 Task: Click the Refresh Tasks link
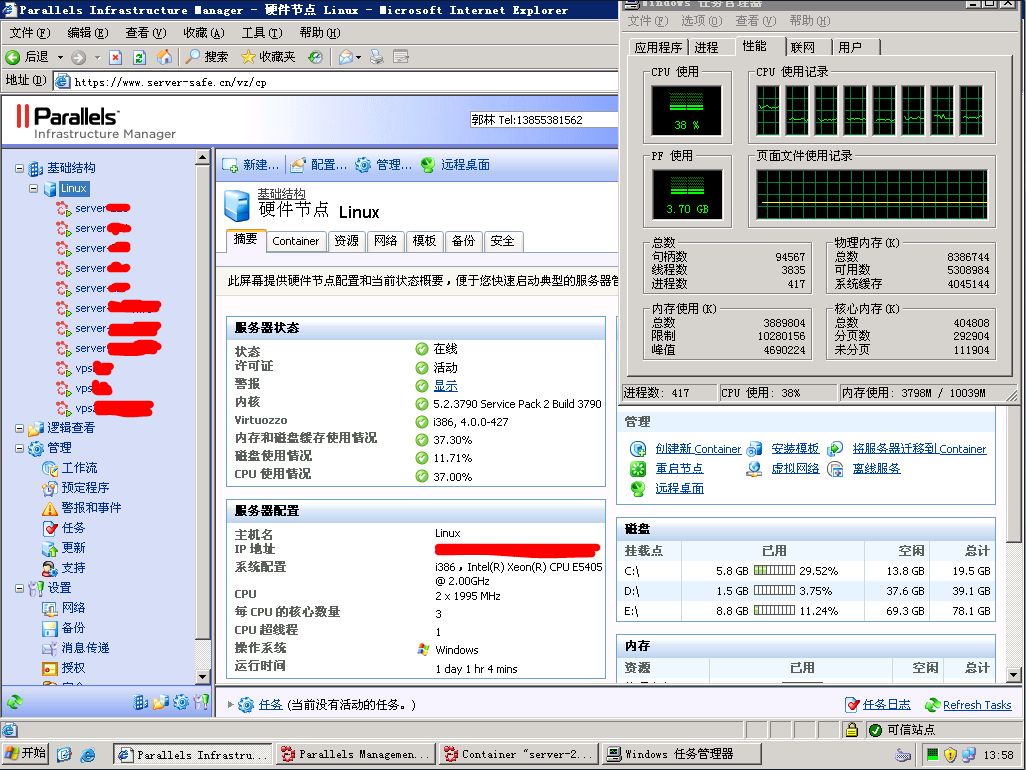tap(977, 705)
